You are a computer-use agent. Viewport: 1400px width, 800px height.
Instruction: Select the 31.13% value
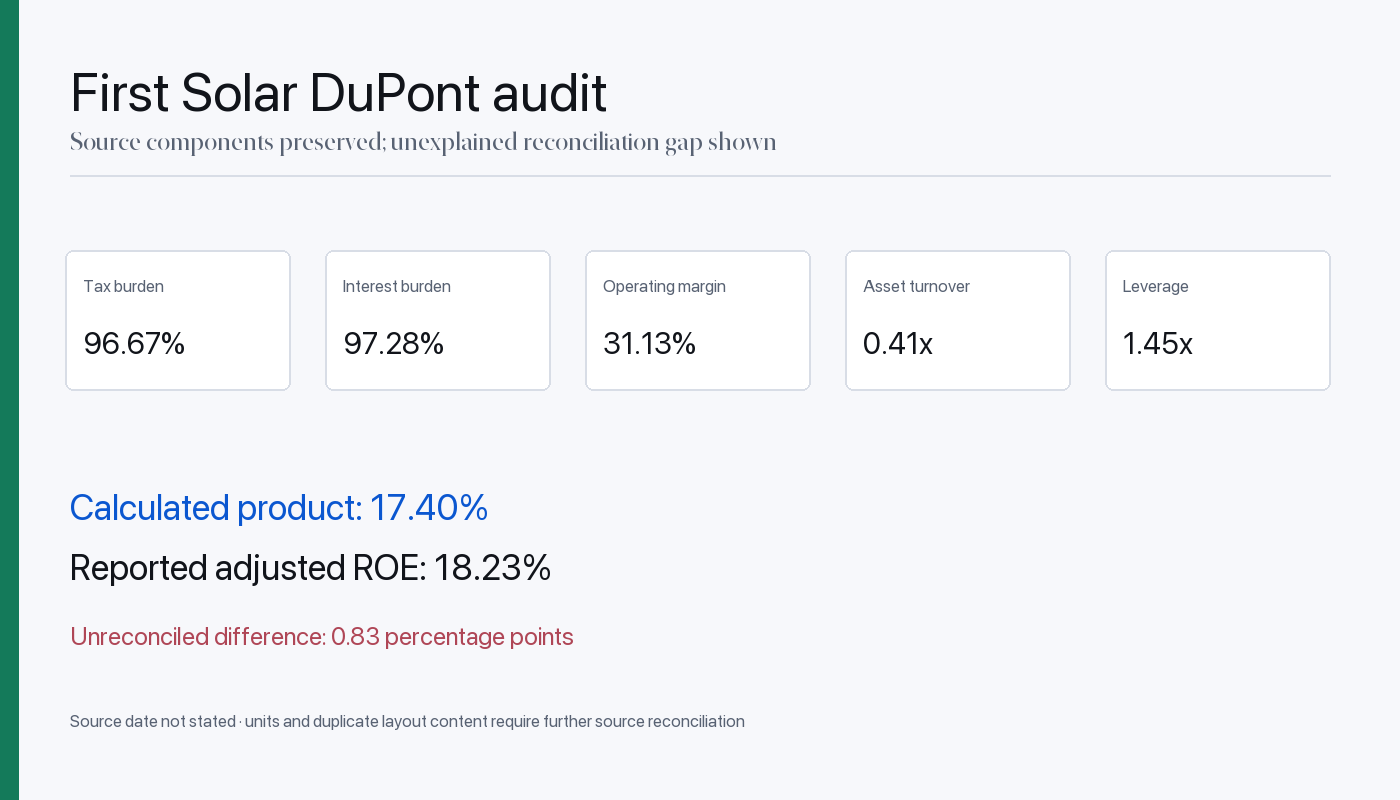tap(649, 344)
